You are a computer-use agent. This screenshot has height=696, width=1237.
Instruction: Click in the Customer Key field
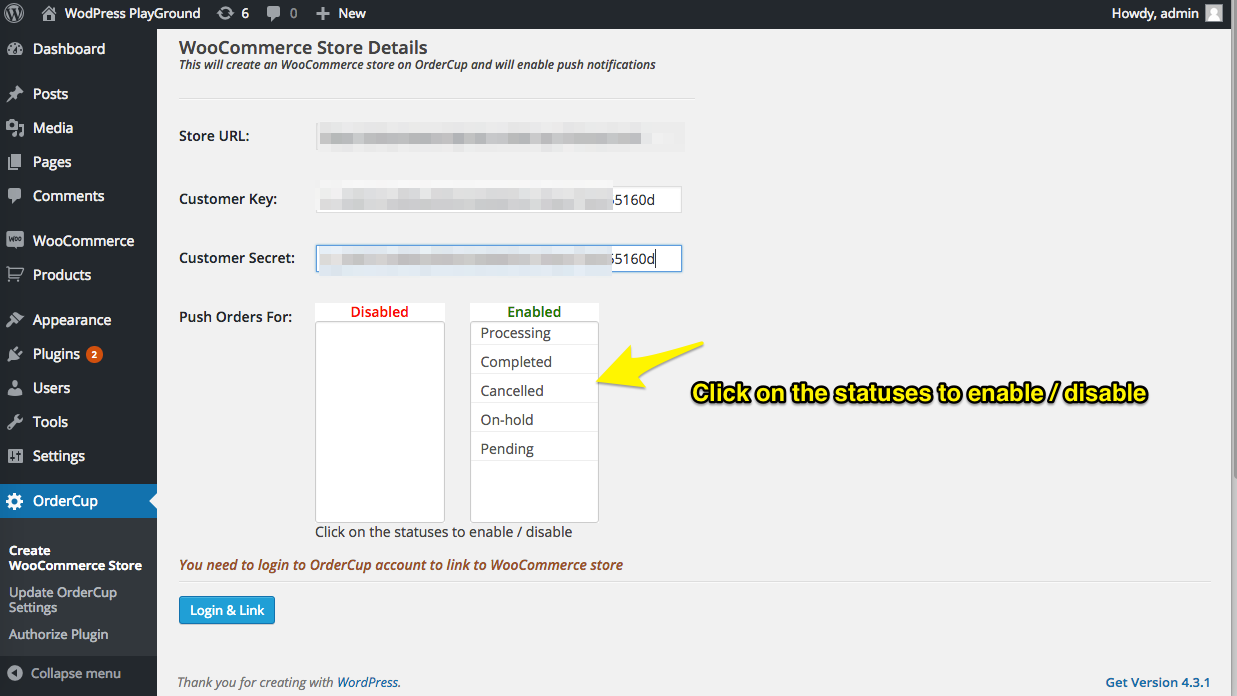(x=499, y=199)
